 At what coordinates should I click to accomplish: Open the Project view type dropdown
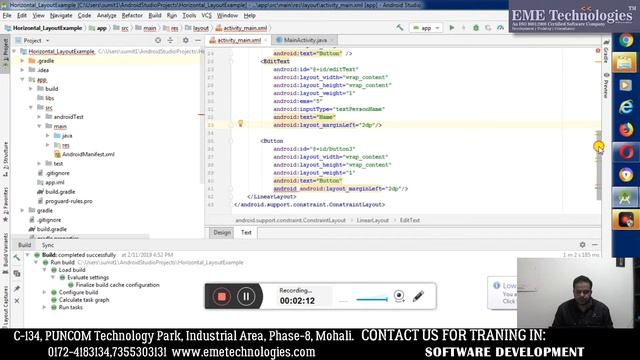pyautogui.click(x=33, y=40)
